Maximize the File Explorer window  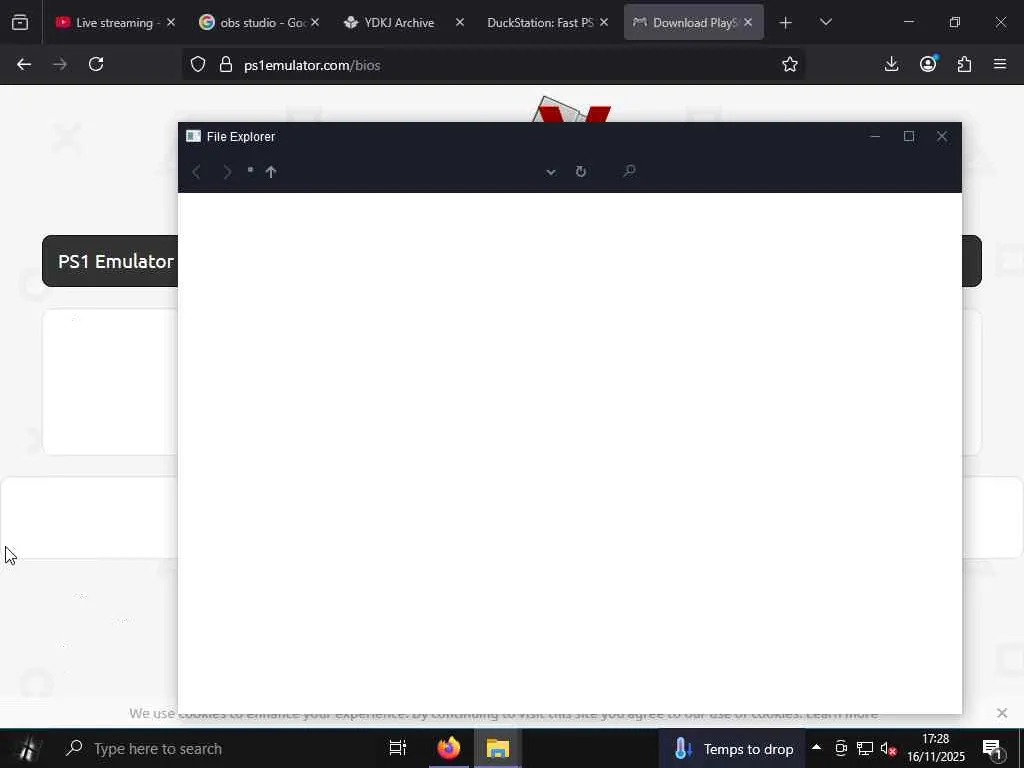point(908,136)
